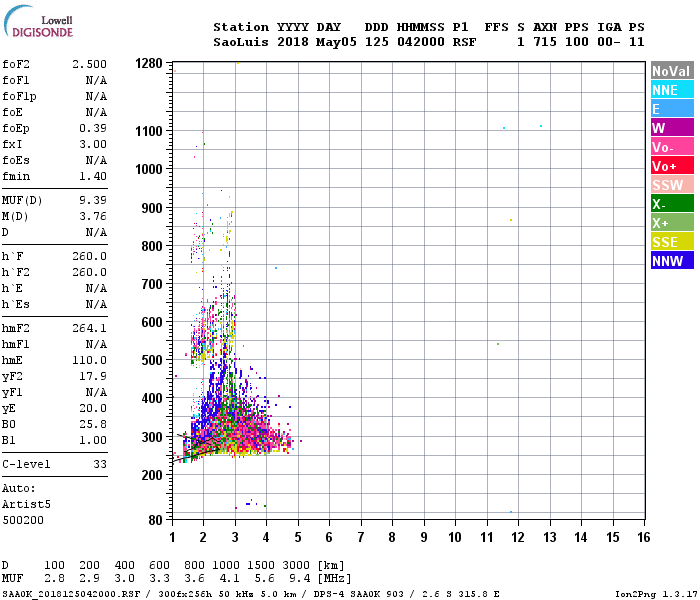
Task: Select the NoVal legend color box
Action: click(672, 71)
